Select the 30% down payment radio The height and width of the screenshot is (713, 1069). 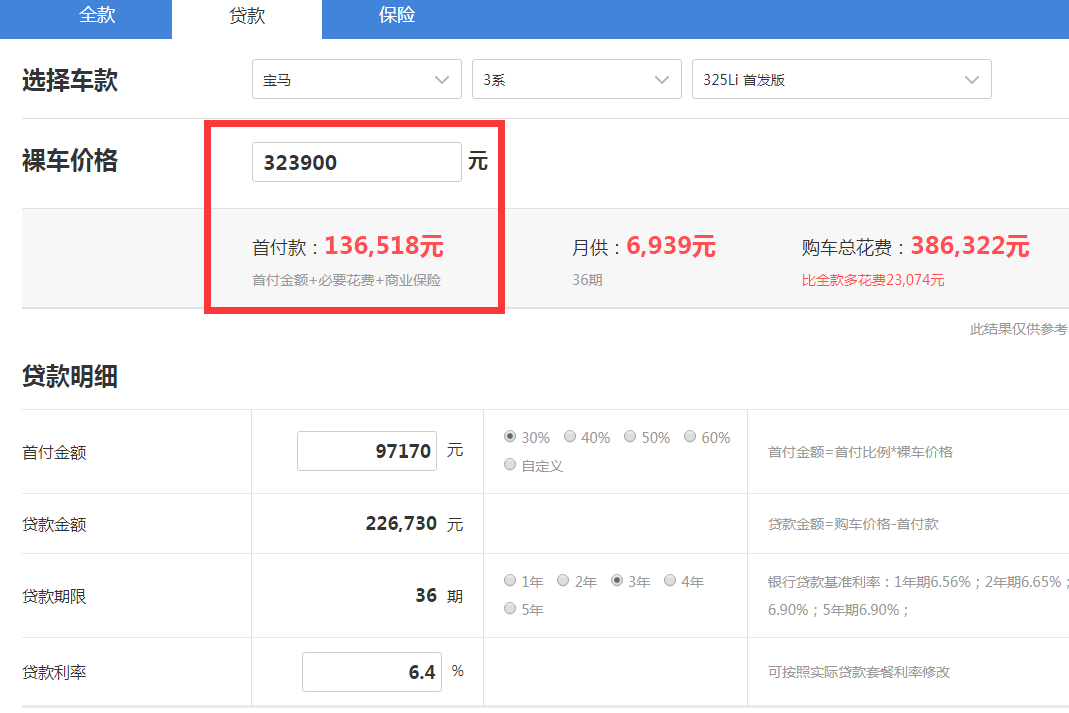pos(510,436)
